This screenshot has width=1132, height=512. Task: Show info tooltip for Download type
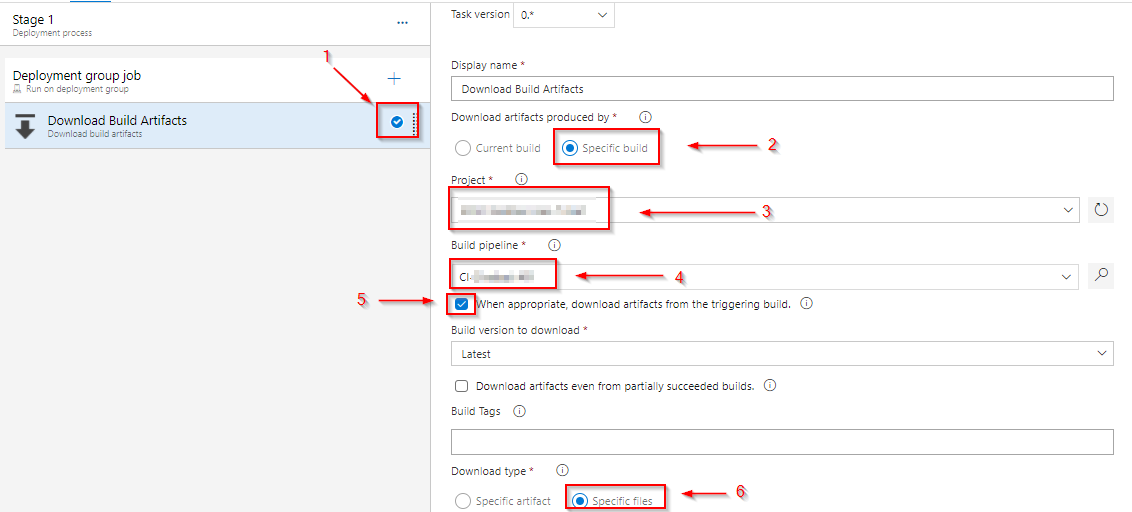[x=562, y=470]
